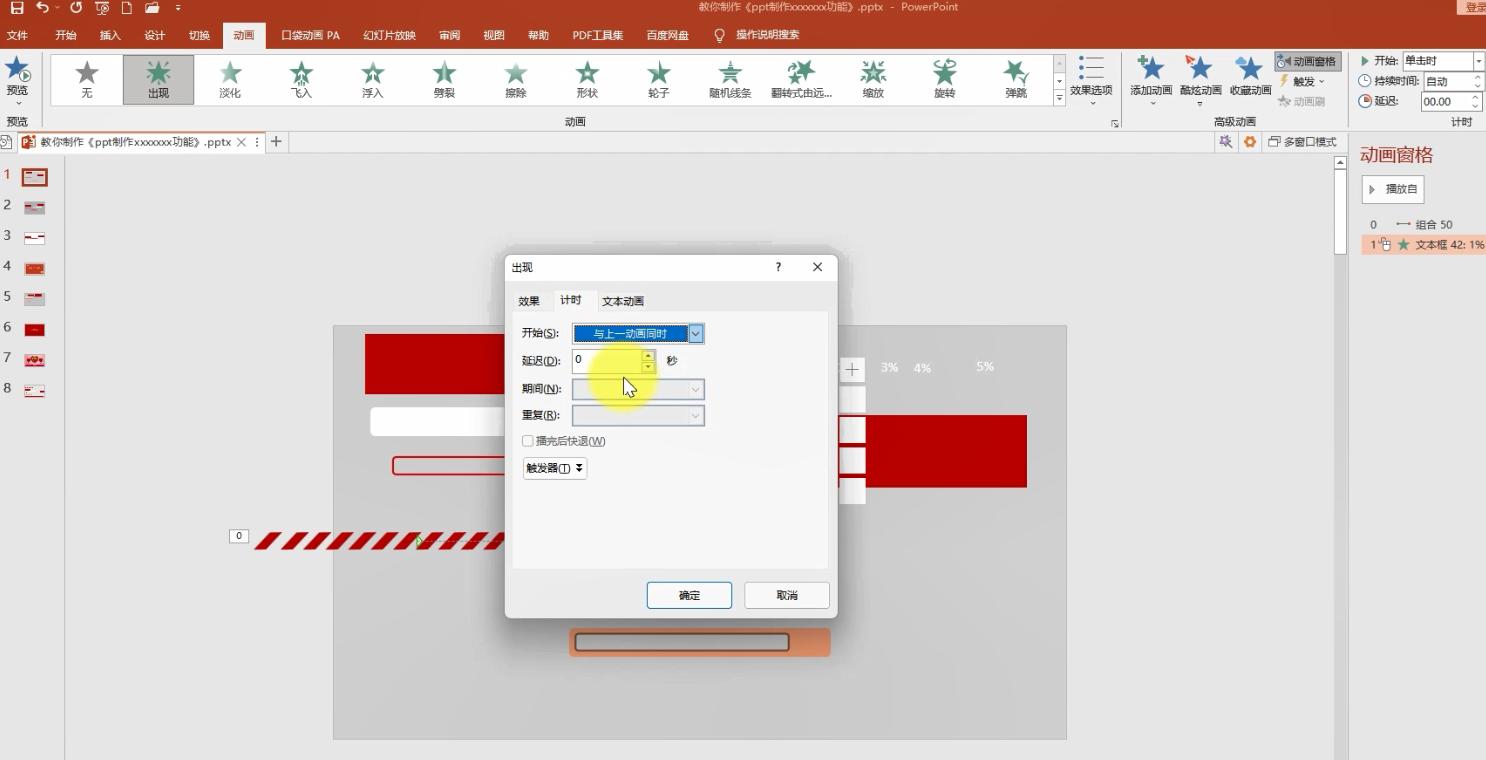This screenshot has width=1486, height=760.
Task: Expand the 触发器 dropdown in dialog
Action: coord(554,468)
